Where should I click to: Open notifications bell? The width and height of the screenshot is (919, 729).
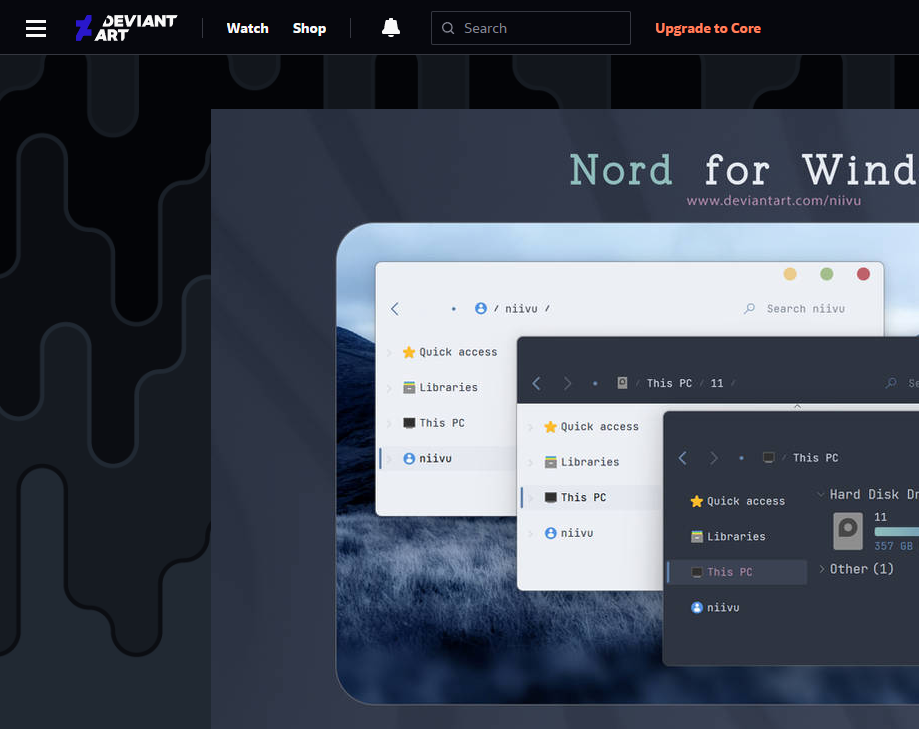pos(391,28)
